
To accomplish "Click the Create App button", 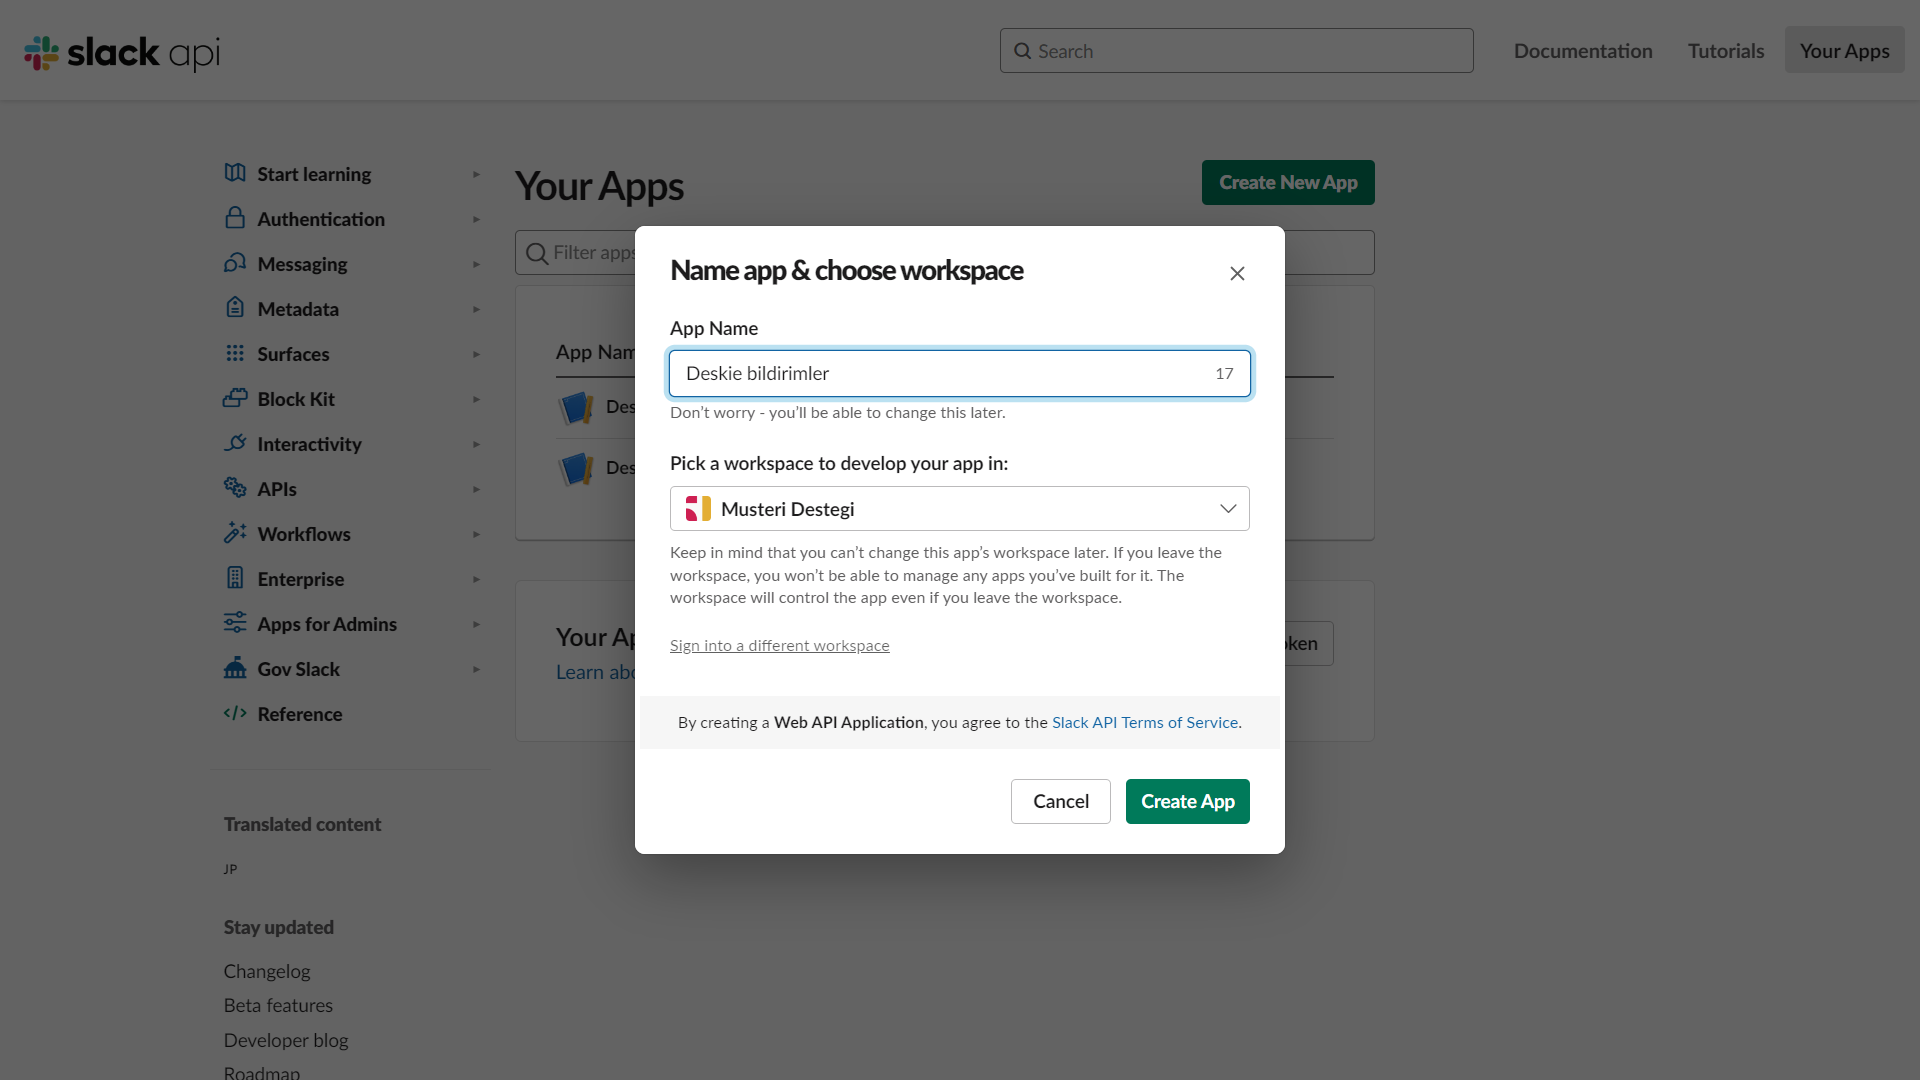I will pyautogui.click(x=1188, y=801).
